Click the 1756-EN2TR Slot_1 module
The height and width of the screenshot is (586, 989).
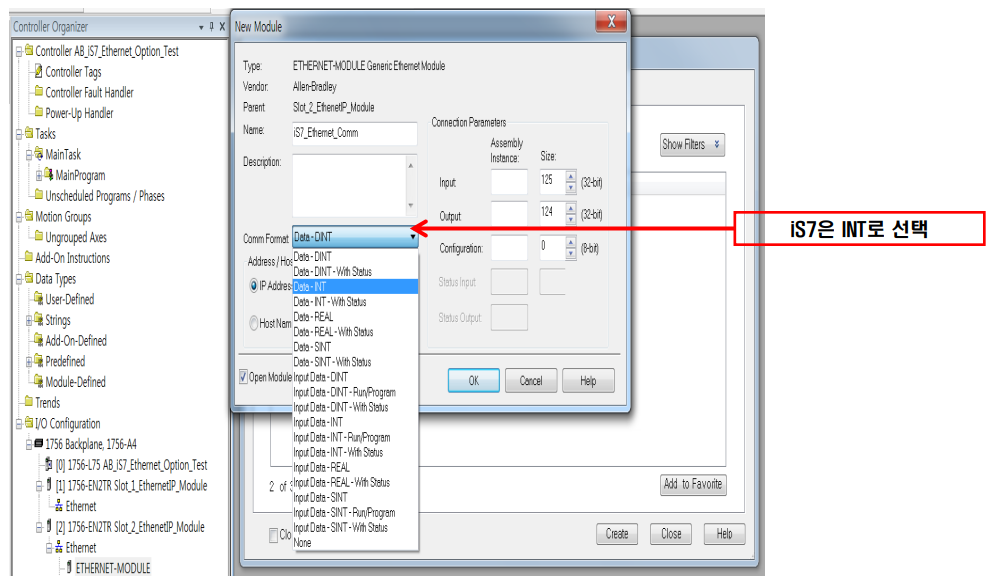[x=133, y=485]
